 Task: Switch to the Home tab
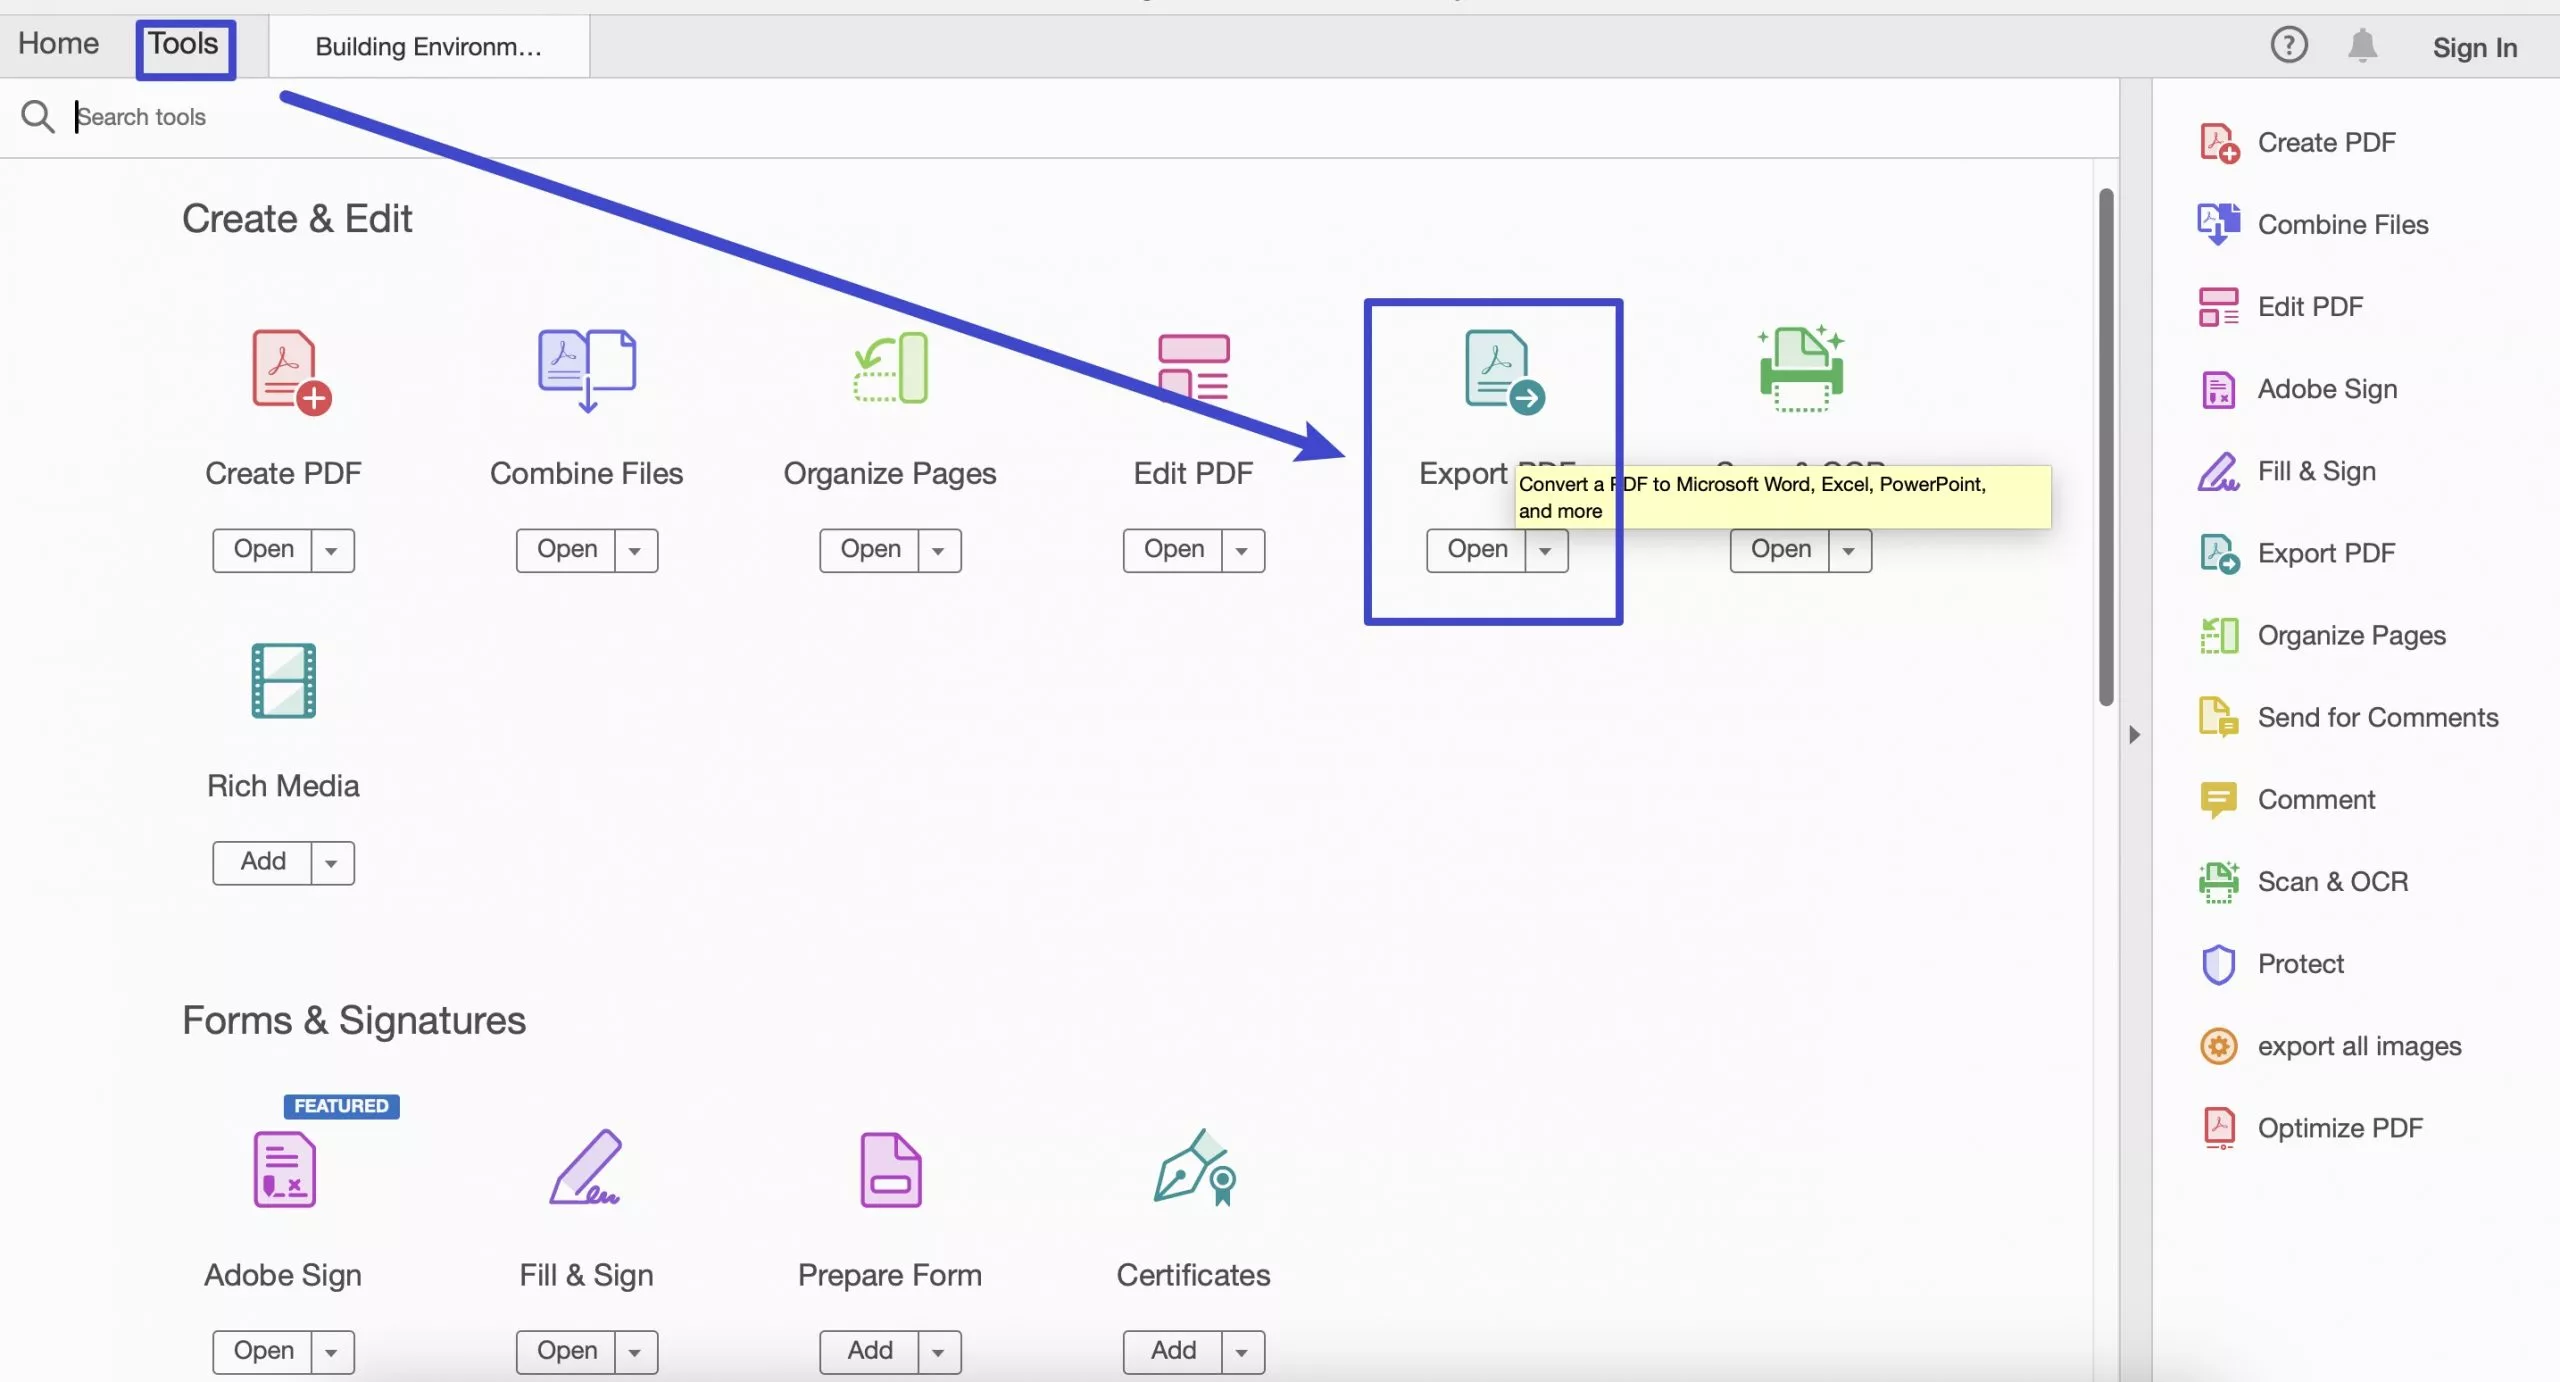coord(57,43)
